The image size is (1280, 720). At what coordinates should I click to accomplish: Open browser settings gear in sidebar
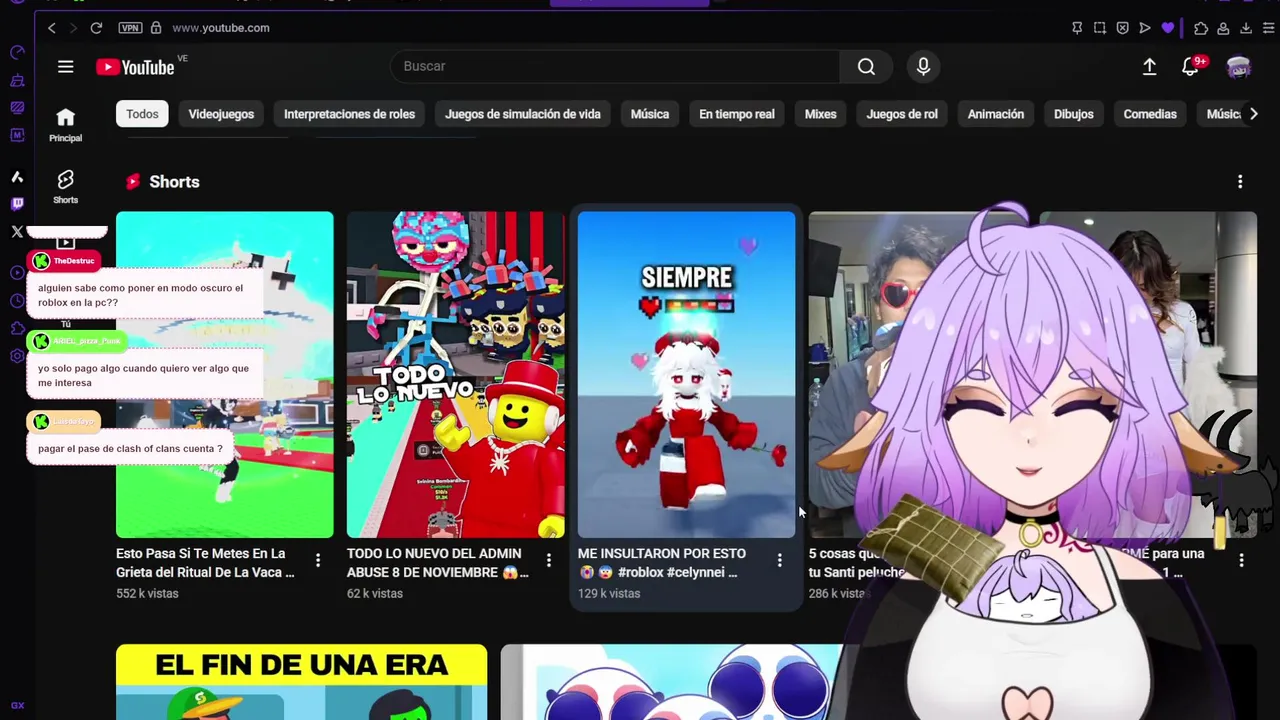[x=17, y=356]
